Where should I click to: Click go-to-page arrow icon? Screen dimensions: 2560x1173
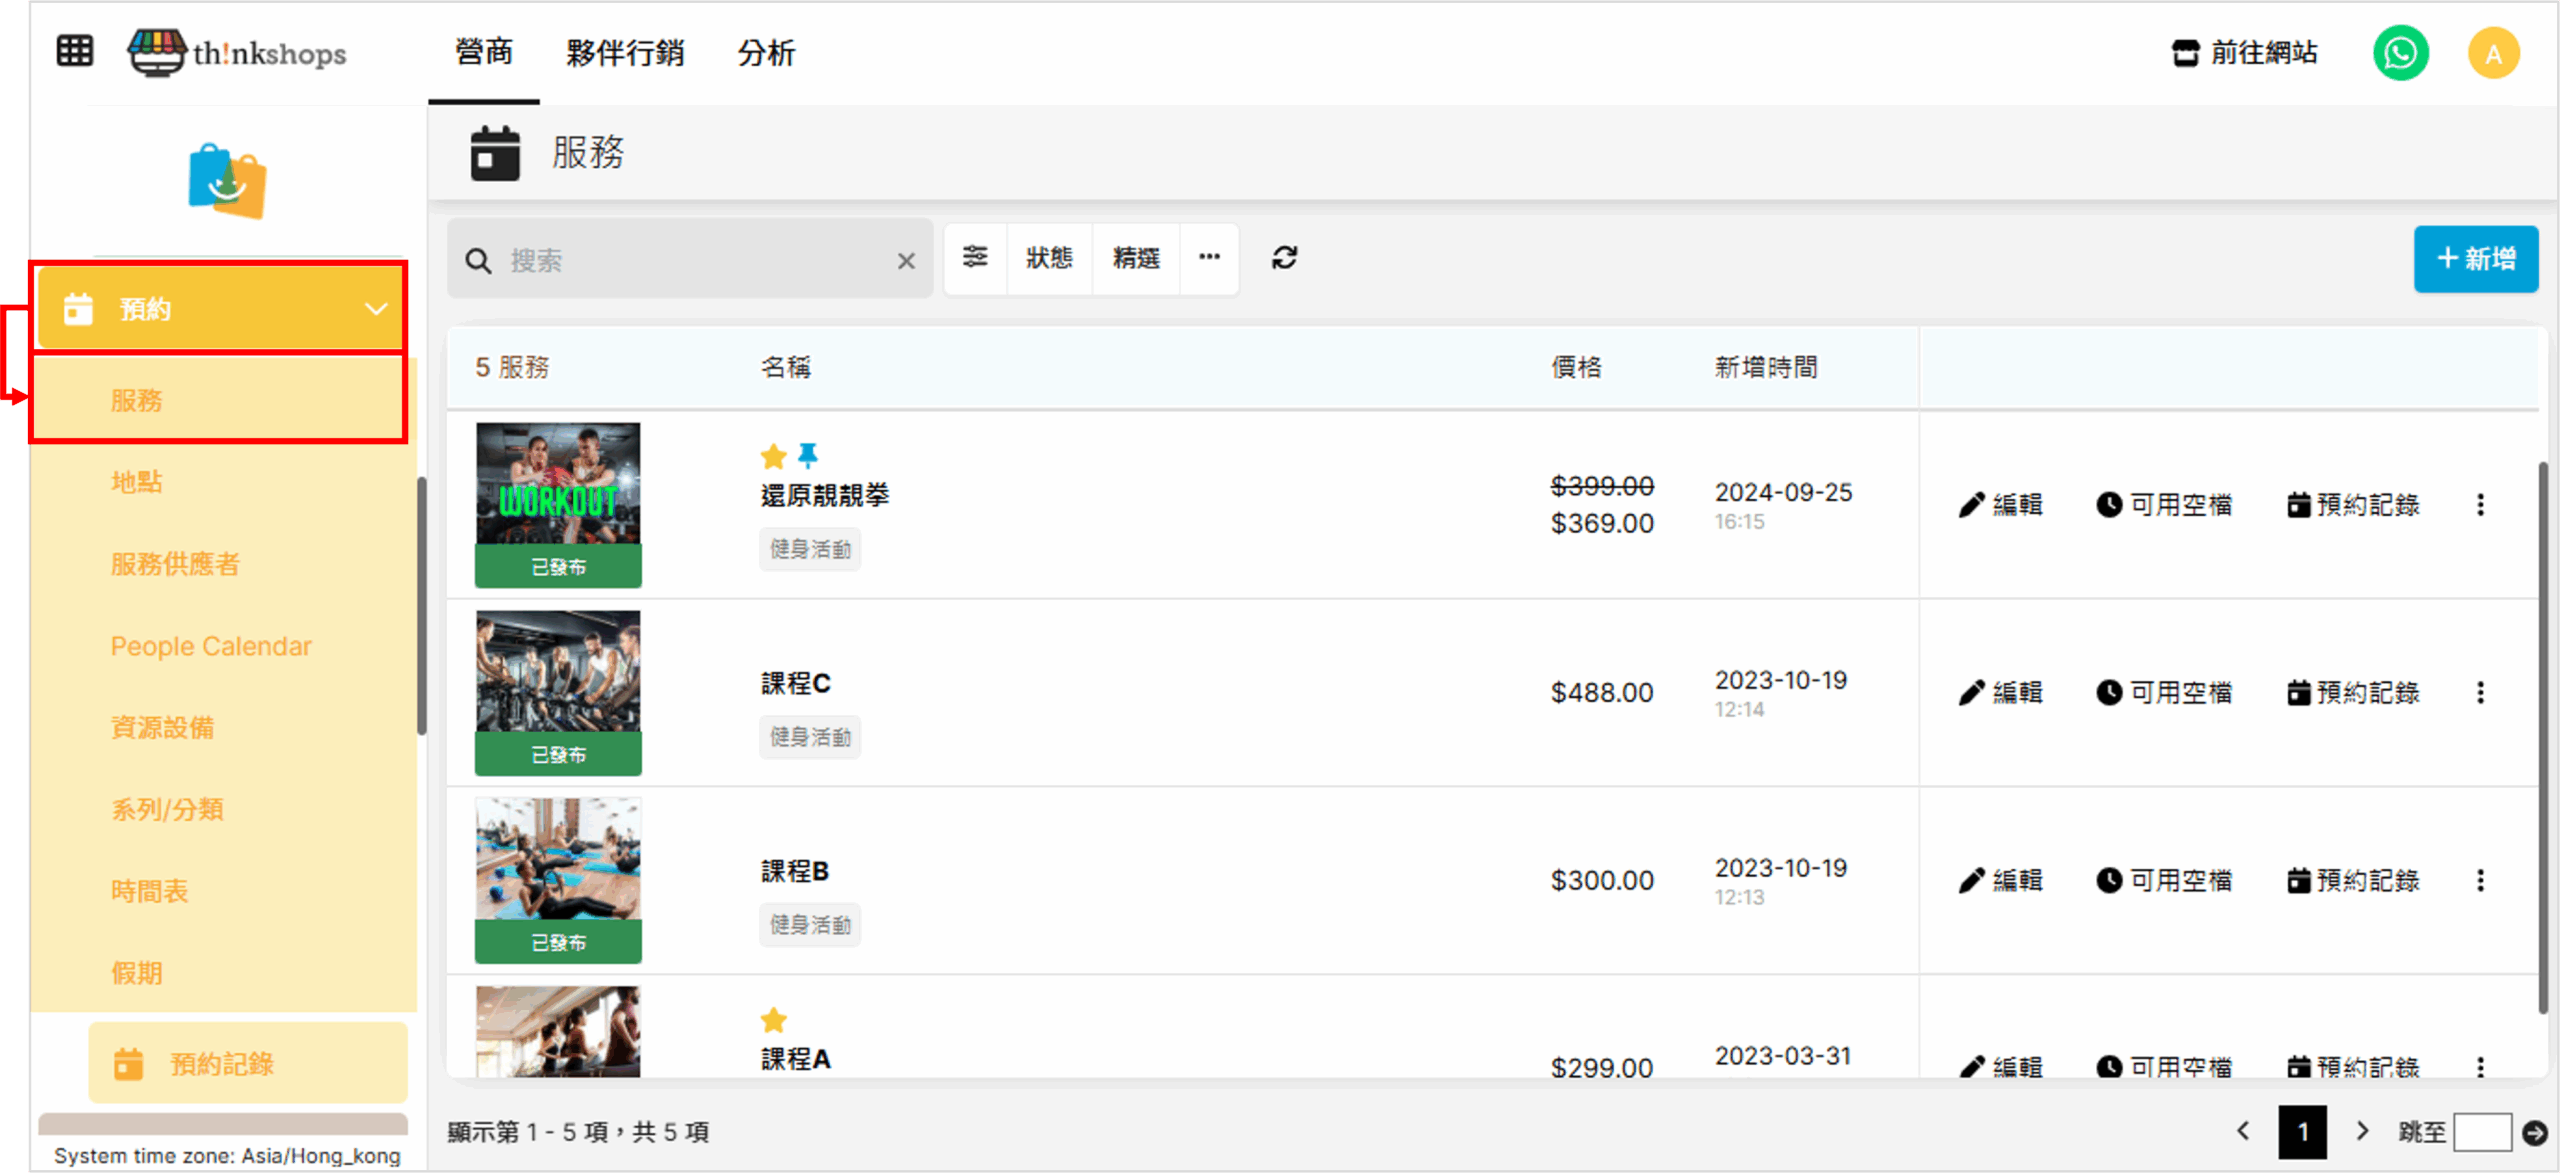point(2534,1132)
